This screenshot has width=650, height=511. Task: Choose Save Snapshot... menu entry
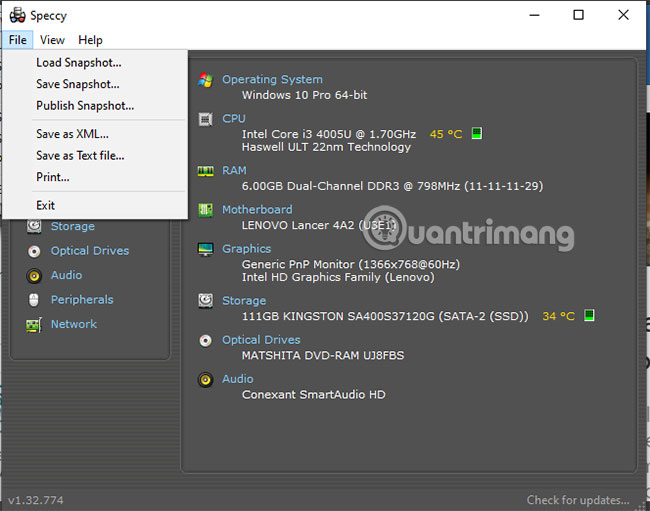point(78,84)
